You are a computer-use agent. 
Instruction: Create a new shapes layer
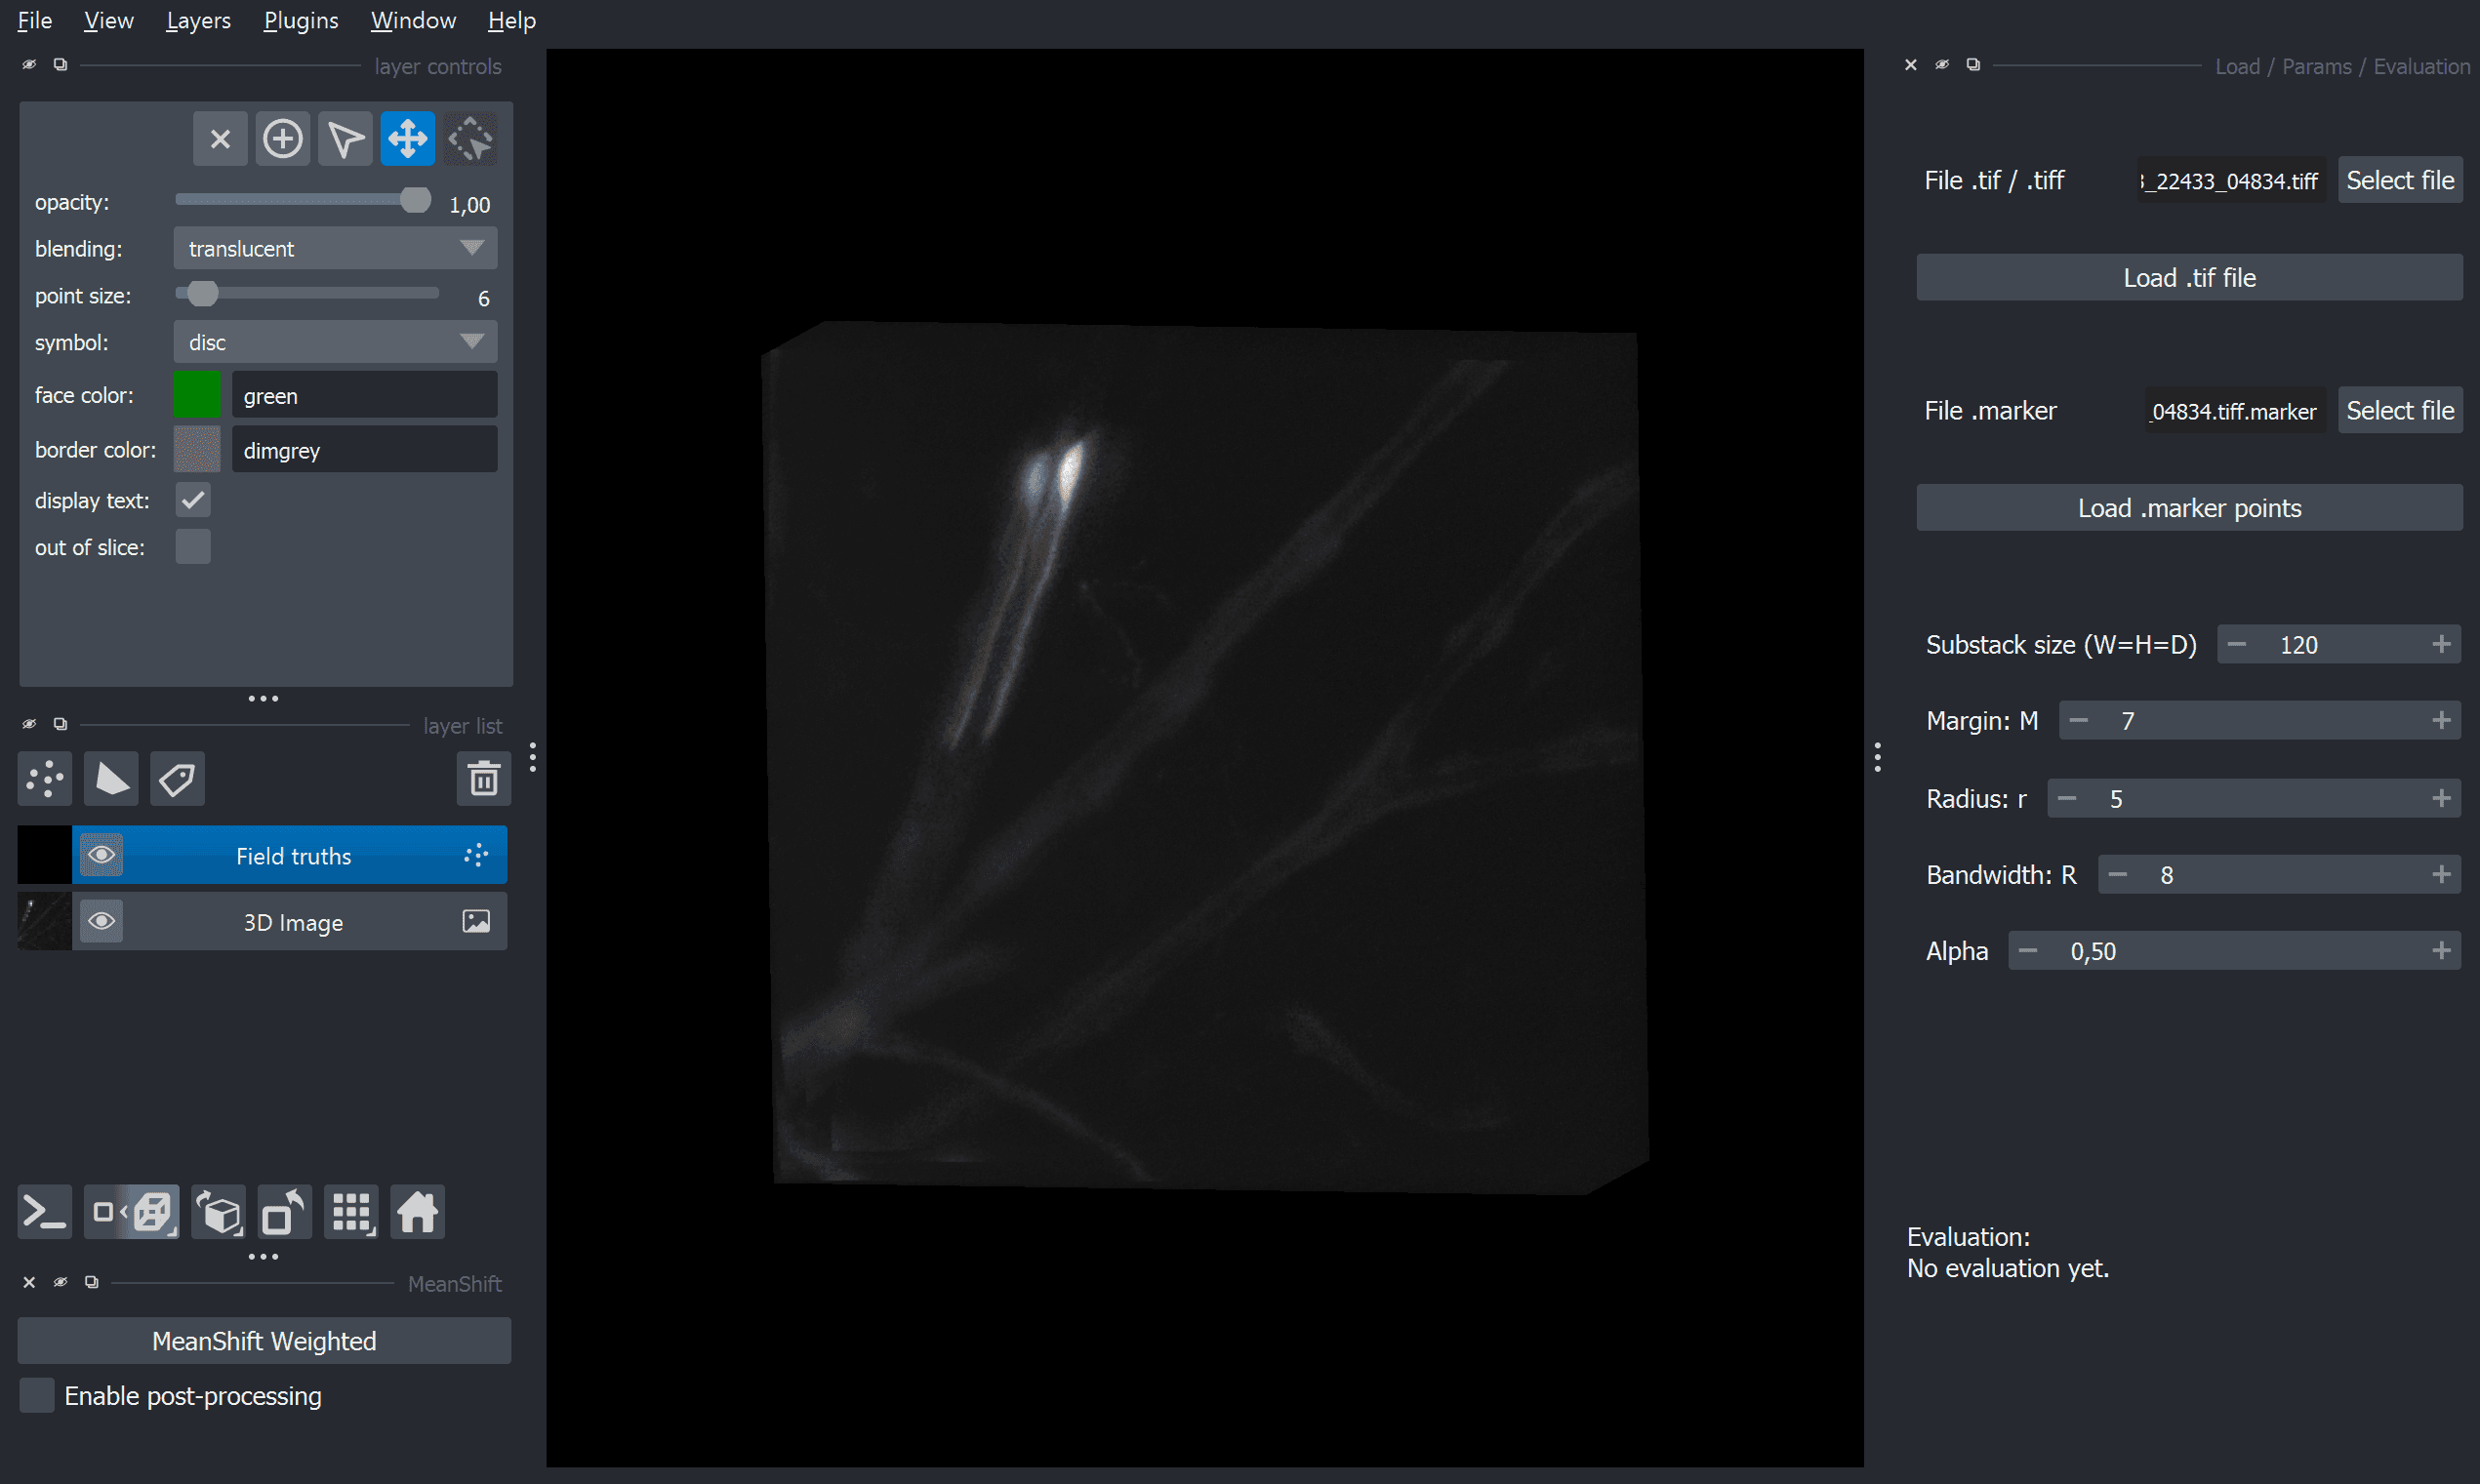111,779
